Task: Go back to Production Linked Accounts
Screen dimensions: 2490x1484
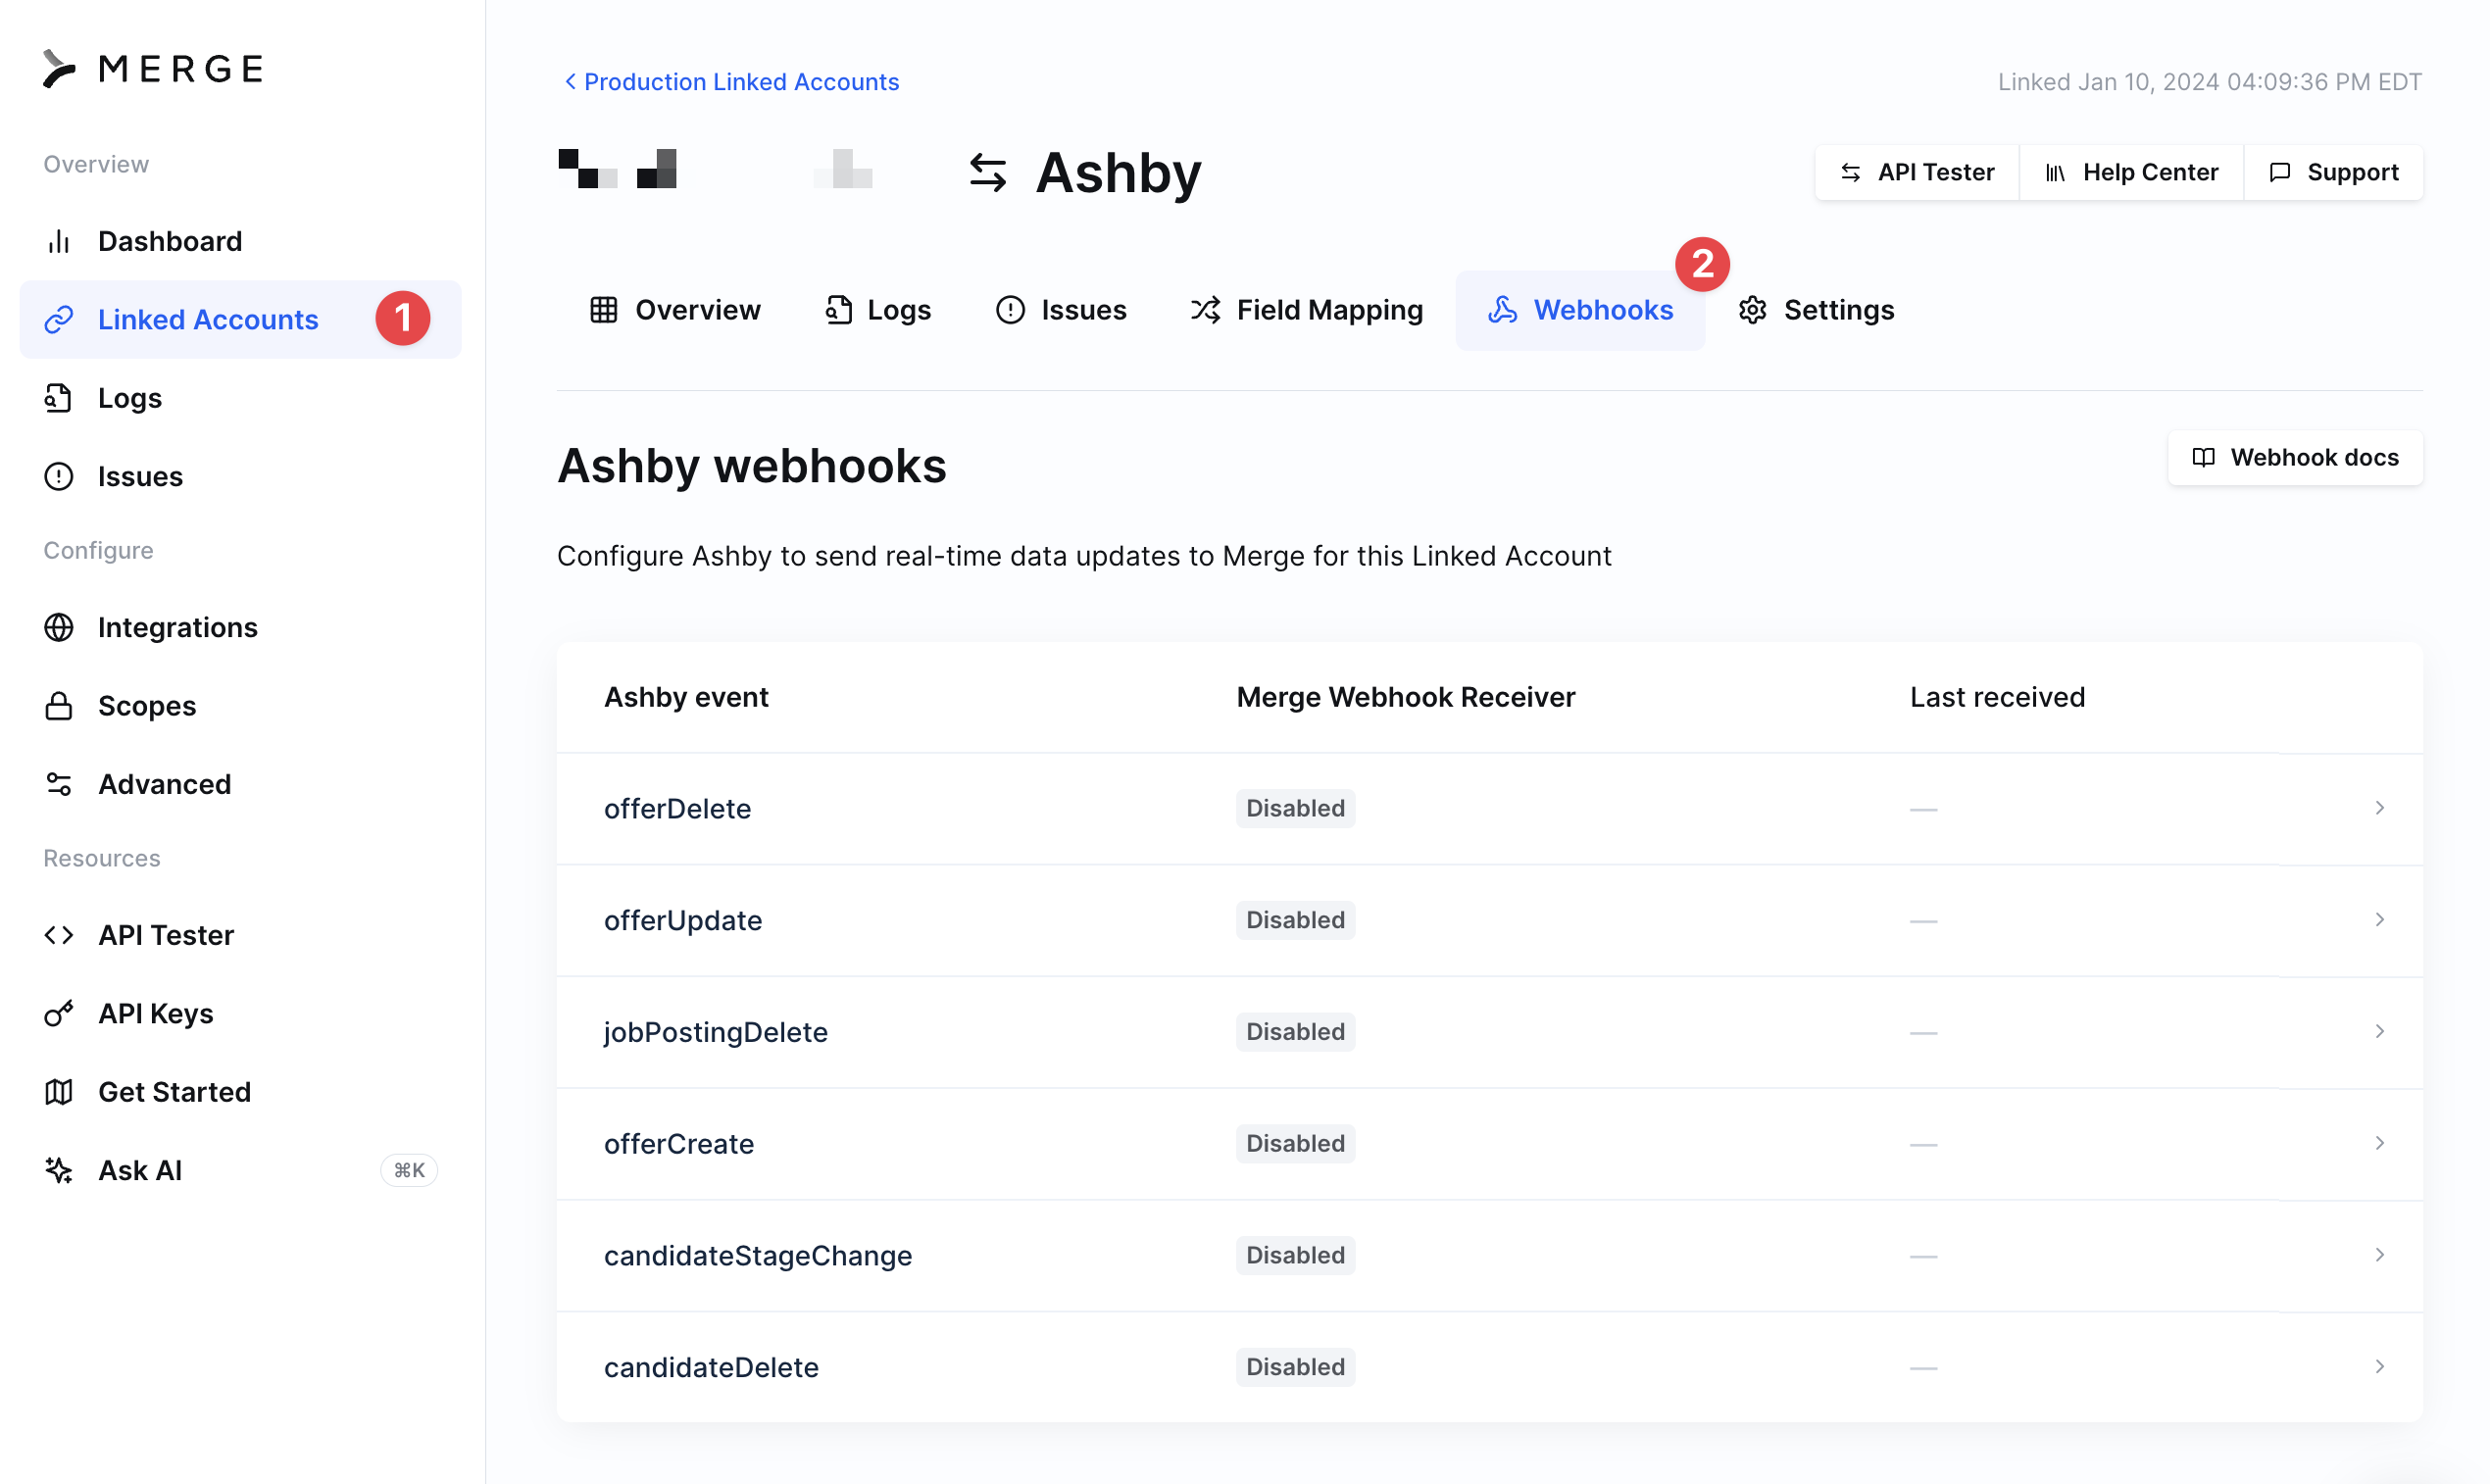Action: coord(731,82)
